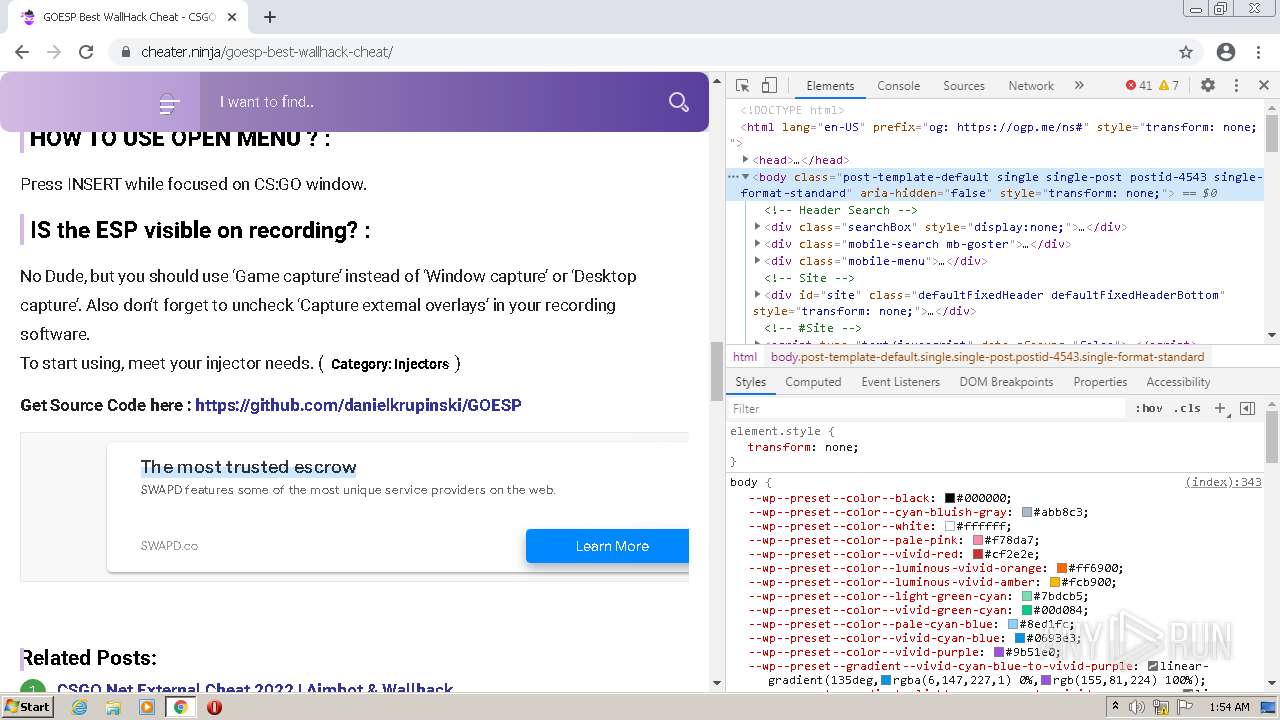Open color picker for white #ffffff swatch

click(950, 526)
